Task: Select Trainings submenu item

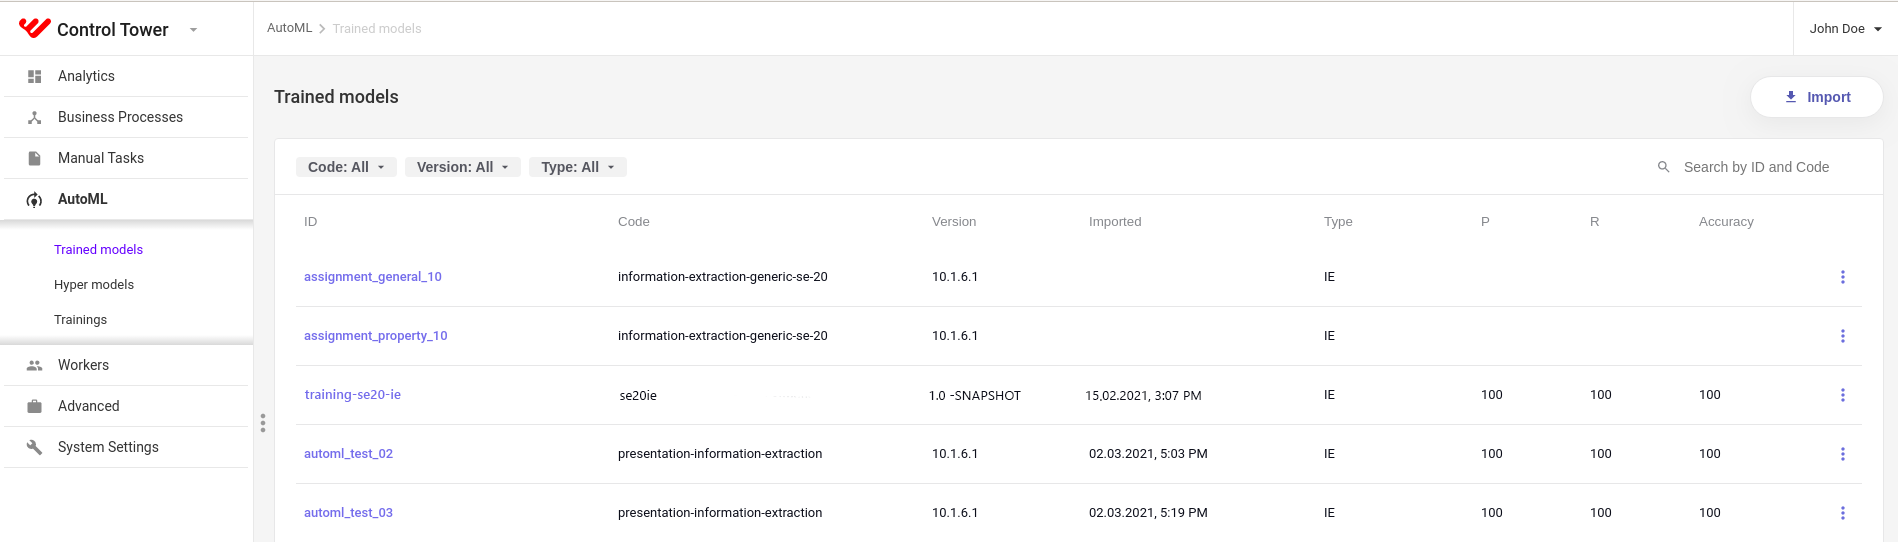Action: [80, 319]
